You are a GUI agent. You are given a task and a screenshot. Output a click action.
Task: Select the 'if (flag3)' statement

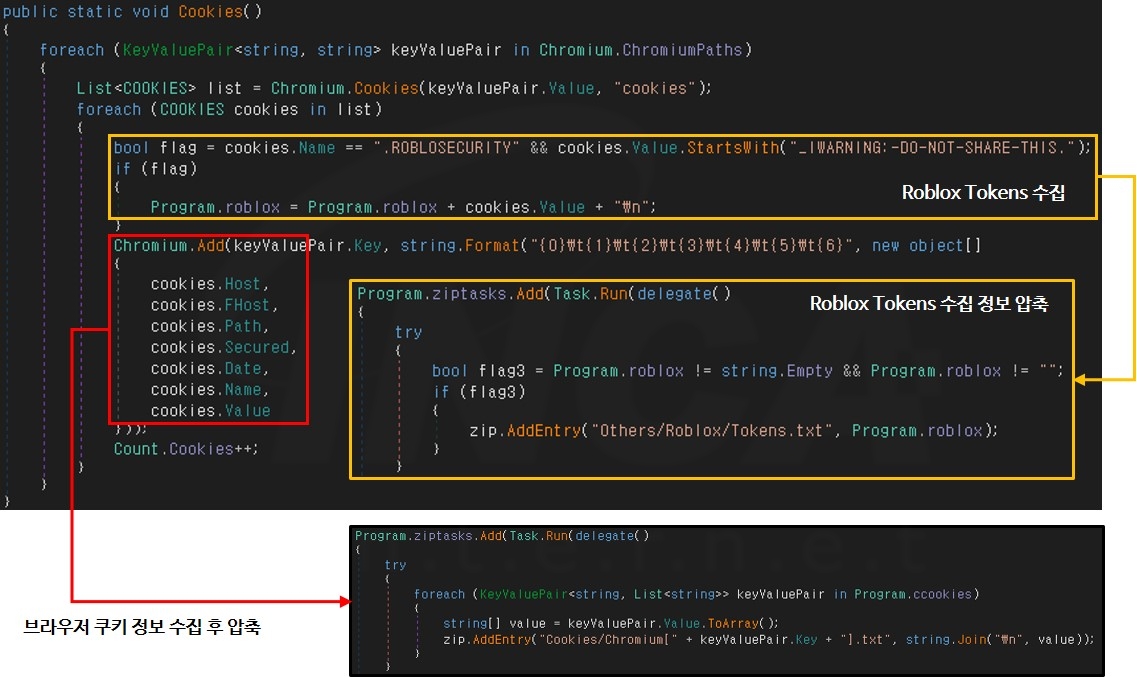pyautogui.click(x=479, y=392)
